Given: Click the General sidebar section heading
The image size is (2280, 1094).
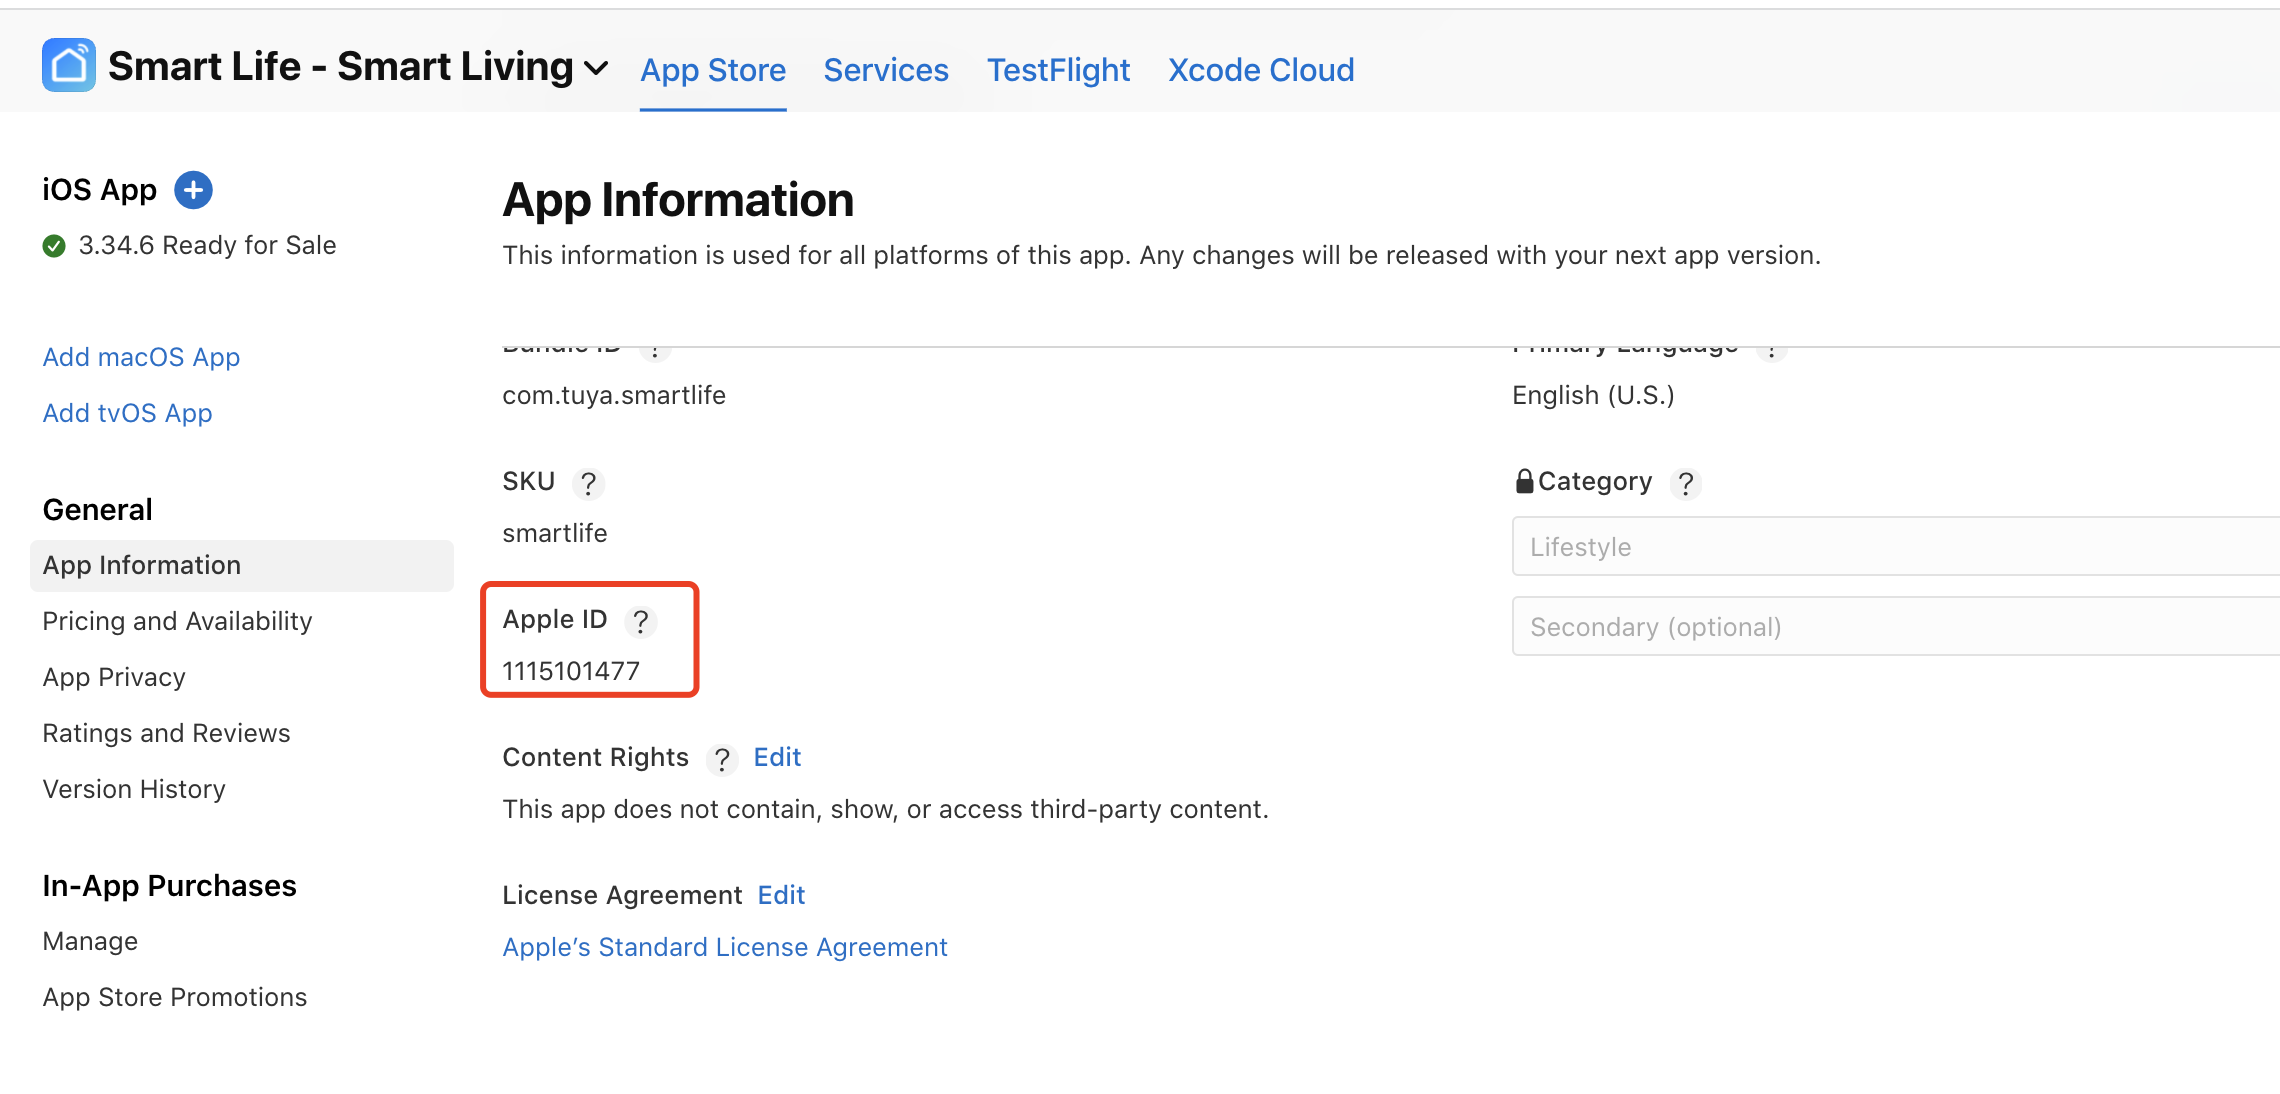Looking at the screenshot, I should (x=97, y=510).
